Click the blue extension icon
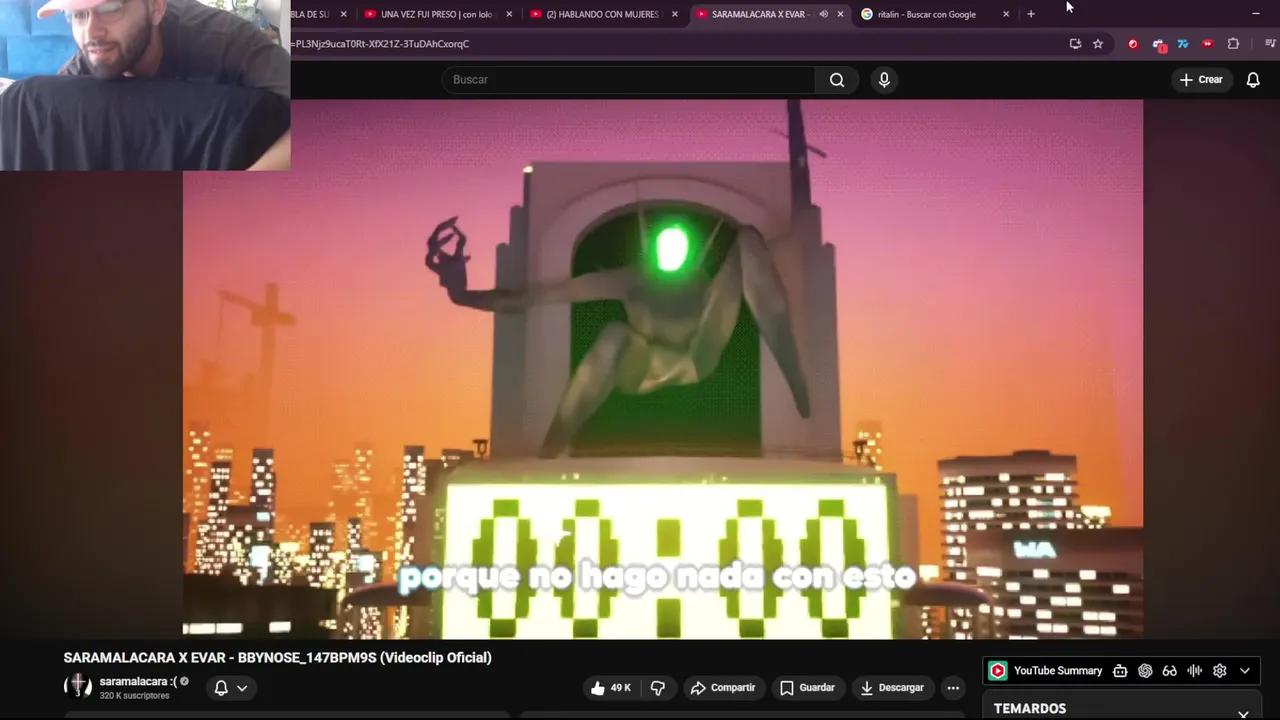Image resolution: width=1280 pixels, height=720 pixels. [1183, 44]
